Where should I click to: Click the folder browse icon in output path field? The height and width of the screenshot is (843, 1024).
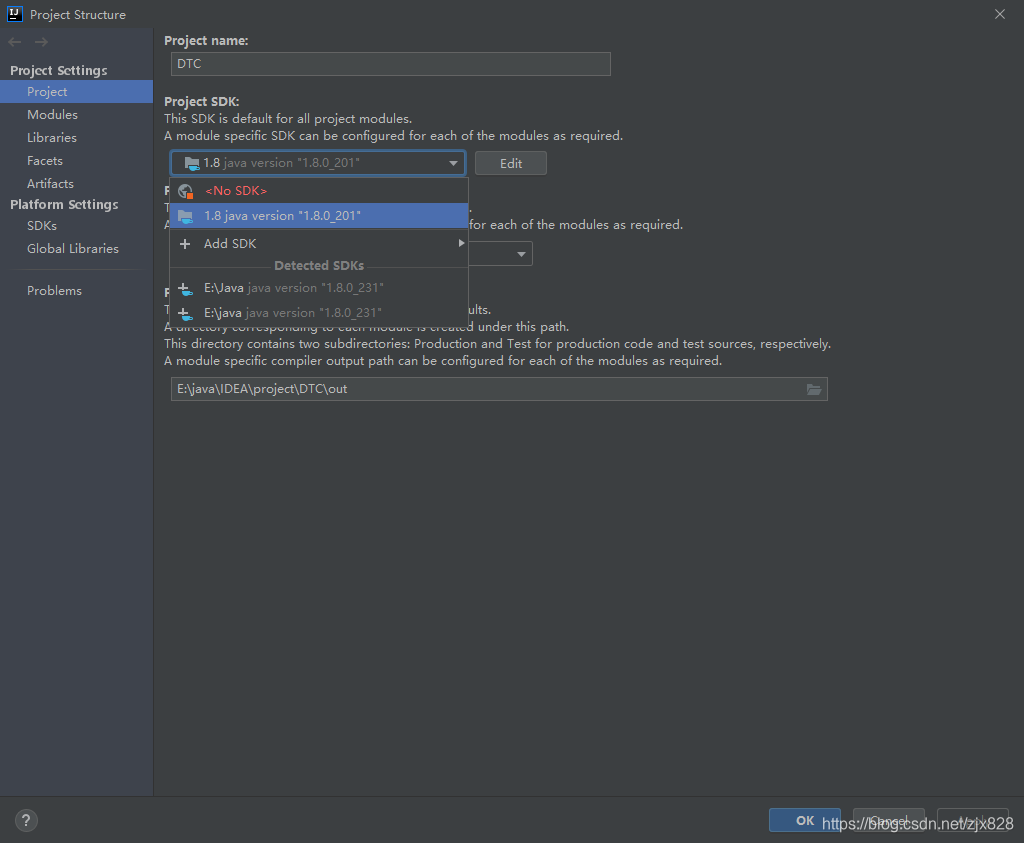(814, 389)
